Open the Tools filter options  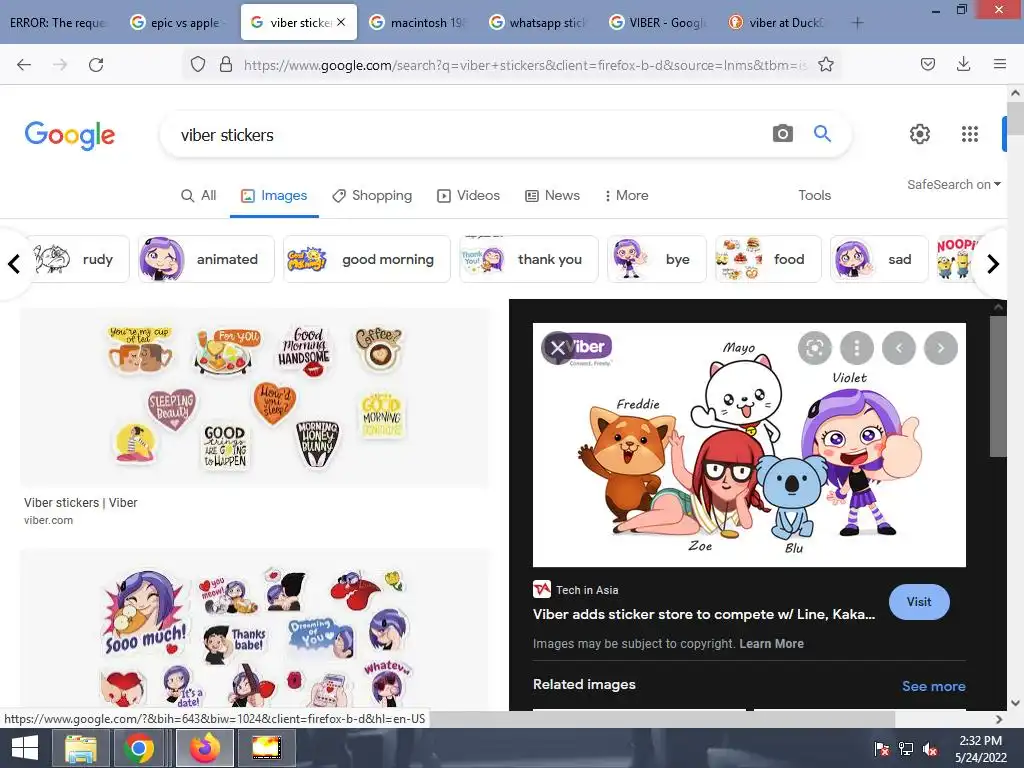[814, 195]
